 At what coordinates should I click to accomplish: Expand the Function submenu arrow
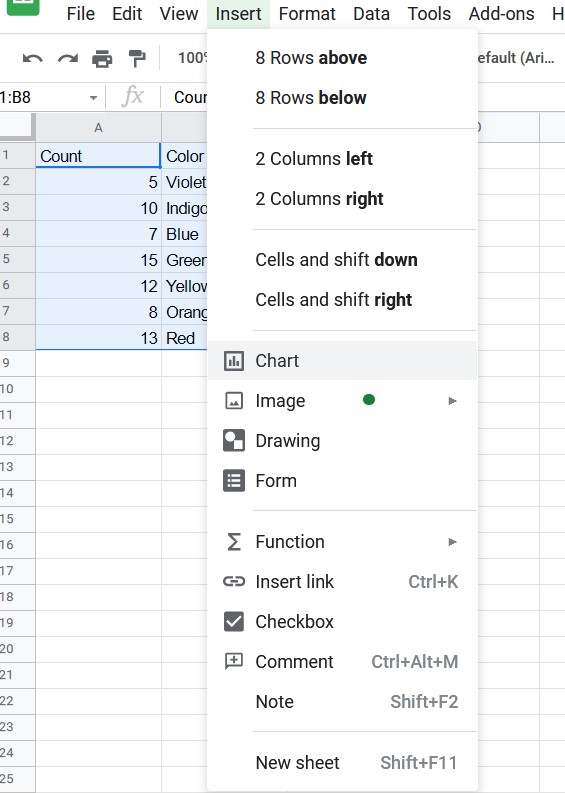[452, 542]
